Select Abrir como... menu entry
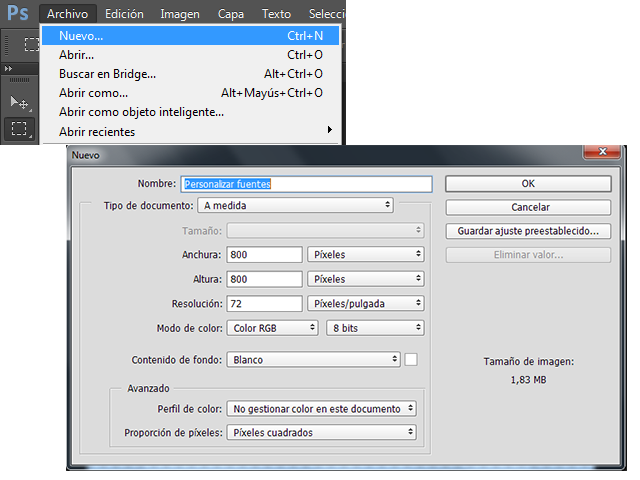 [x=191, y=93]
